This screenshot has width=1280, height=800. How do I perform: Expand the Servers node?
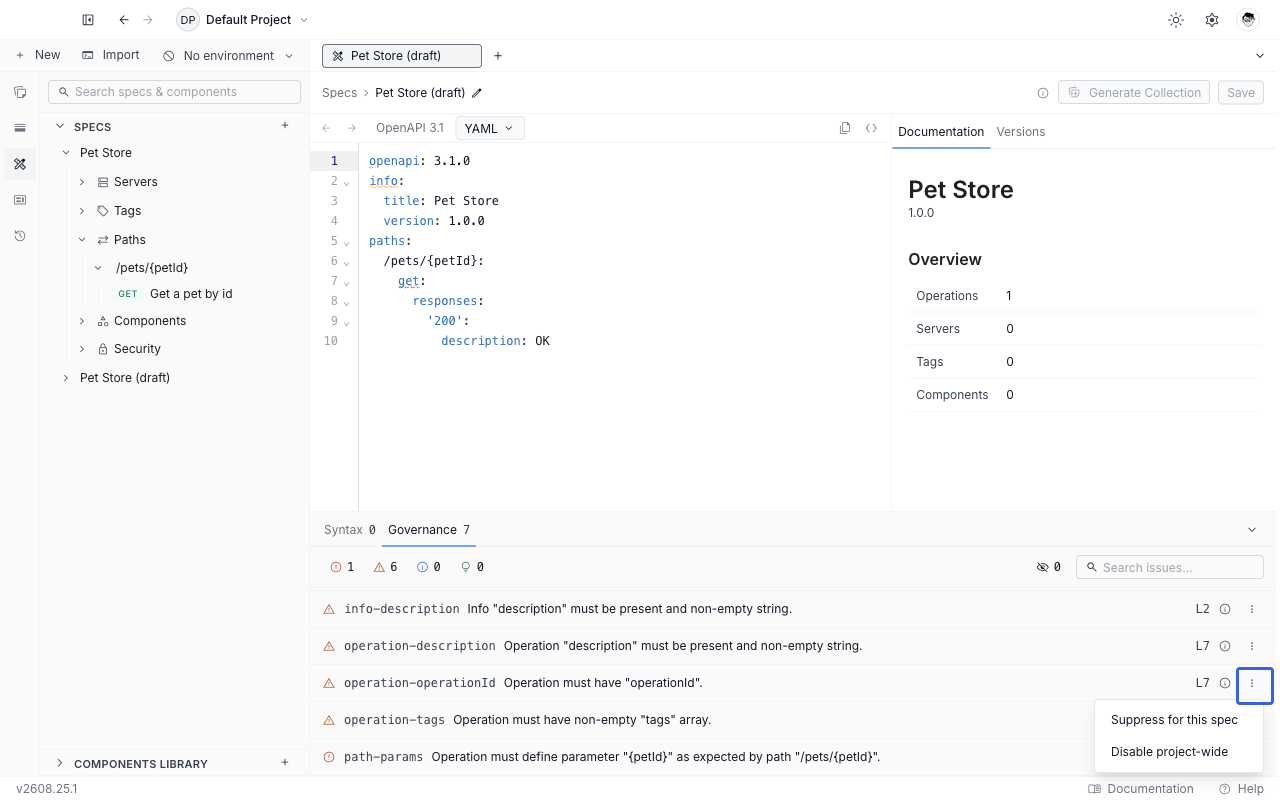(x=82, y=182)
